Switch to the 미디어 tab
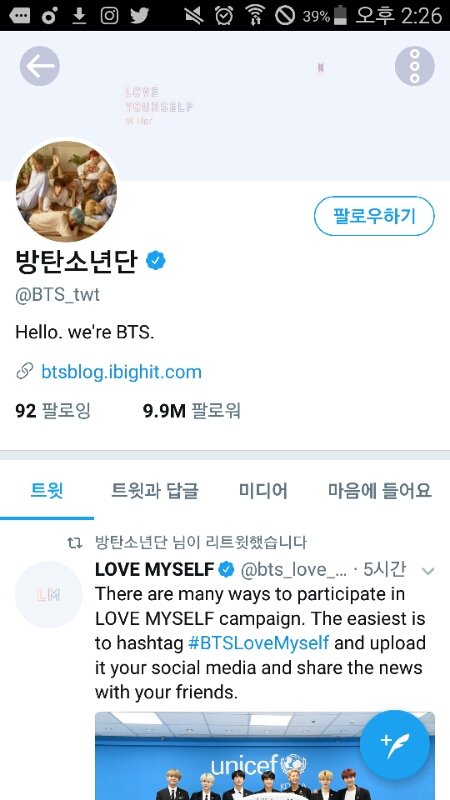This screenshot has height=800, width=450. (263, 491)
